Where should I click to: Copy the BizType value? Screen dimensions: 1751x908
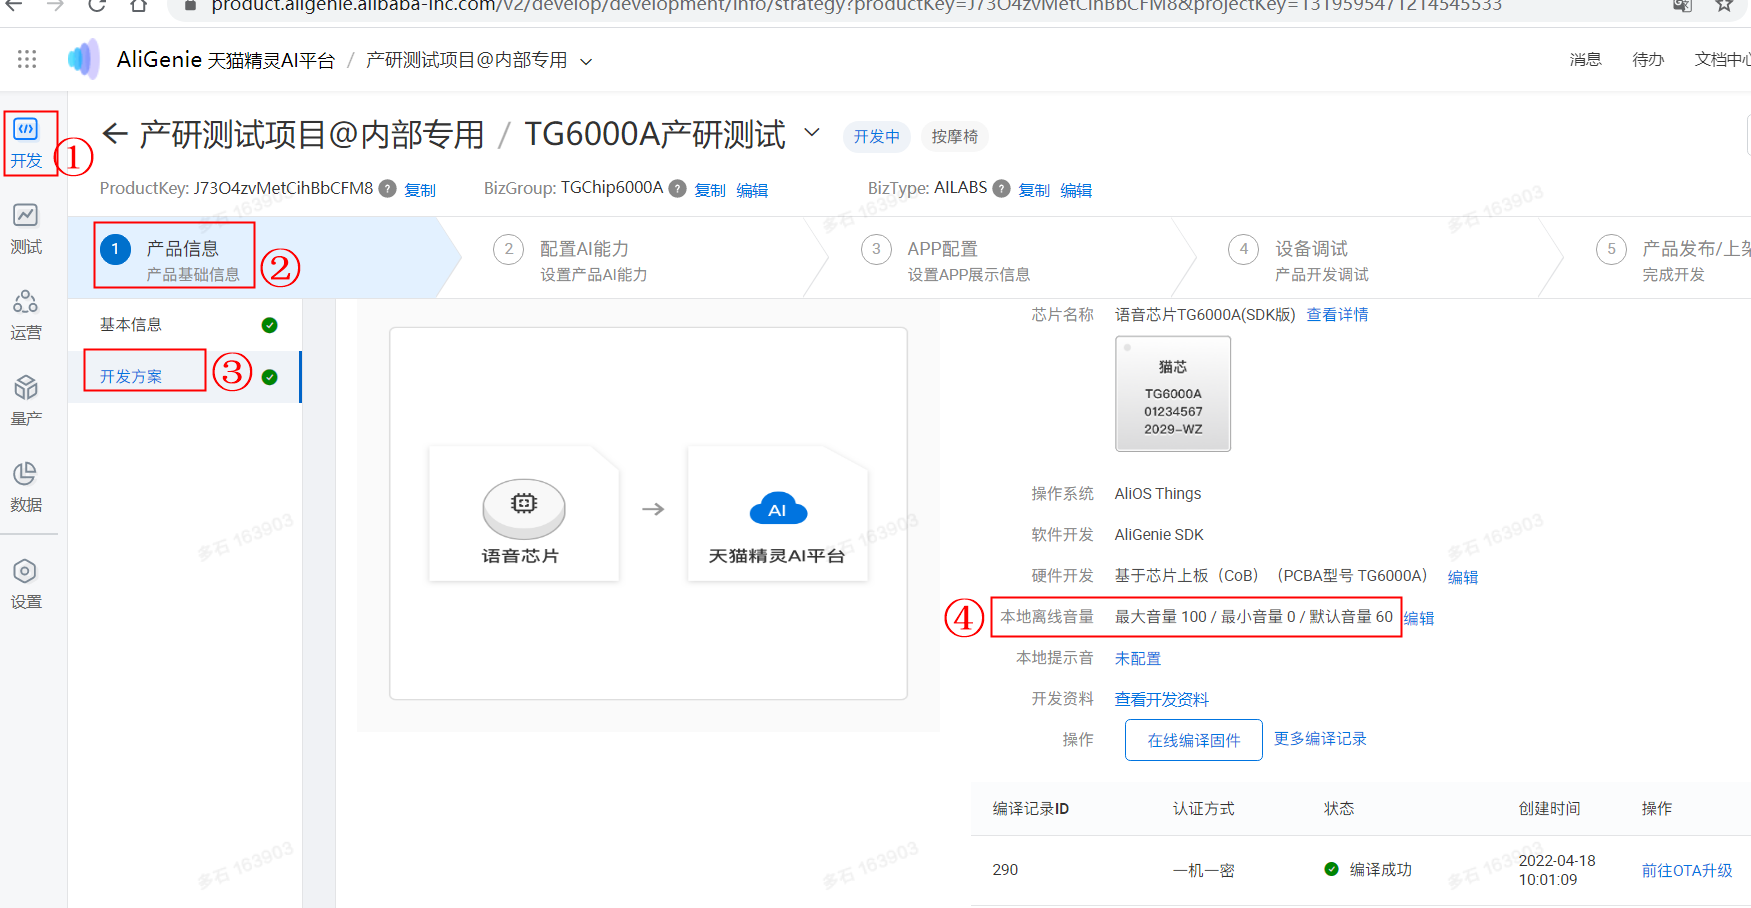click(x=1034, y=190)
